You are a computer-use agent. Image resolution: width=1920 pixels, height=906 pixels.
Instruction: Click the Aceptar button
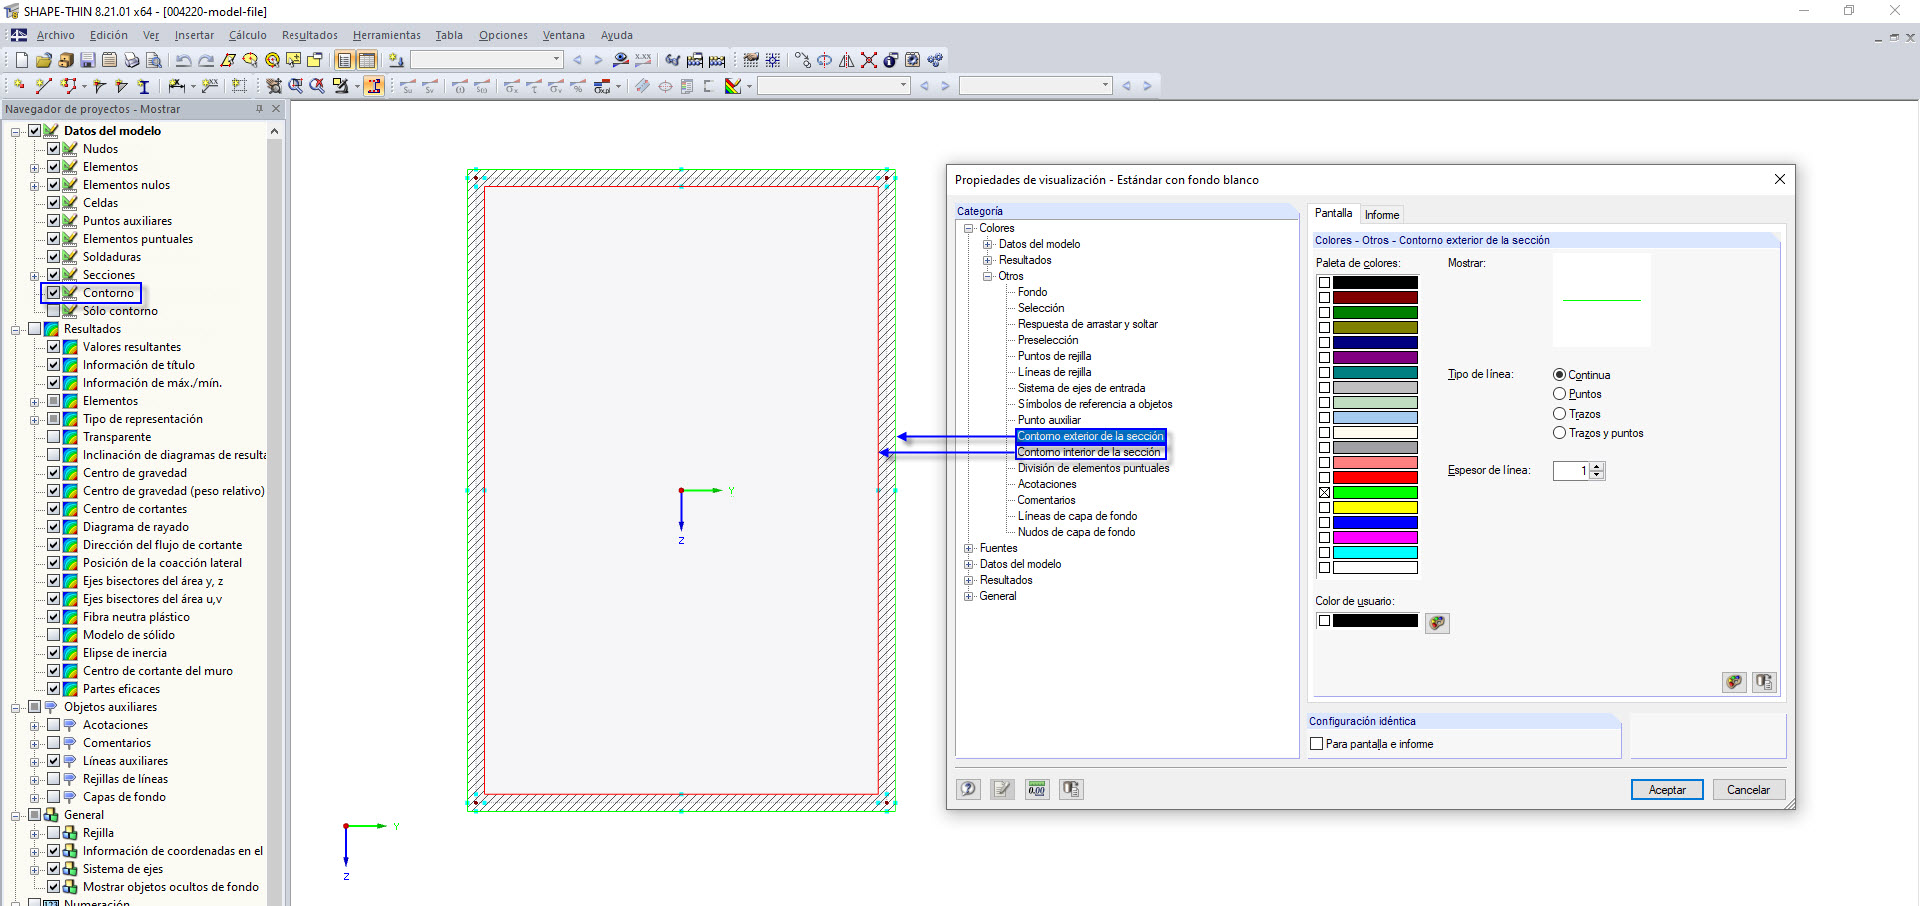tap(1666, 790)
